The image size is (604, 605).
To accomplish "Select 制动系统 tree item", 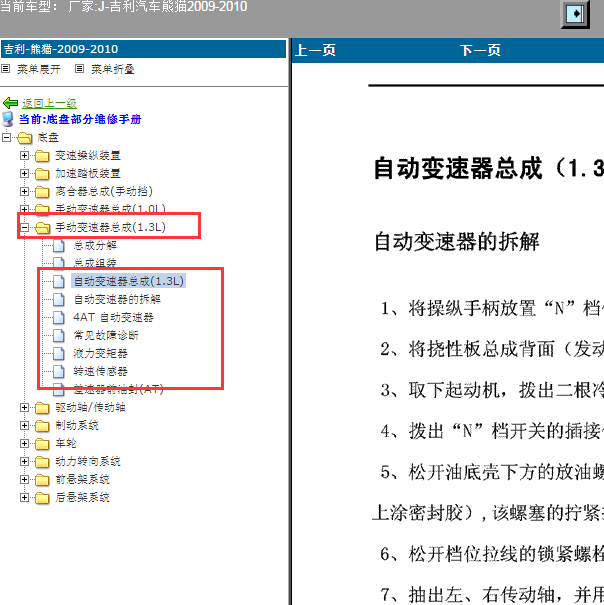I will click(77, 426).
